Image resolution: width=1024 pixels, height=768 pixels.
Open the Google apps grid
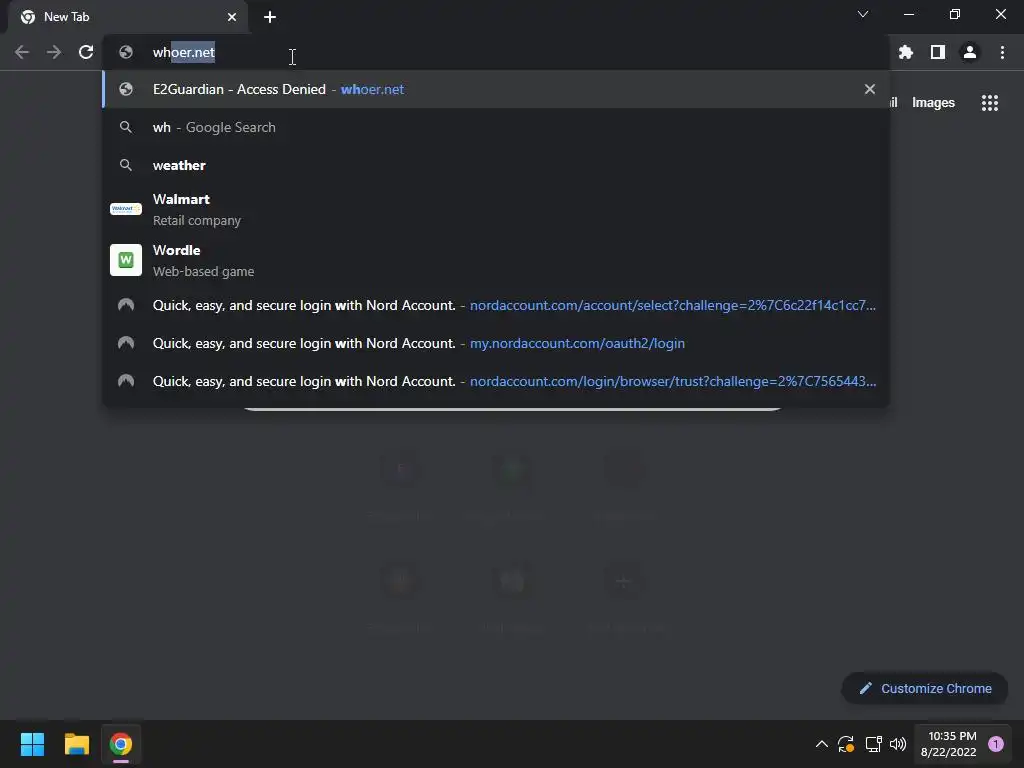(x=990, y=103)
